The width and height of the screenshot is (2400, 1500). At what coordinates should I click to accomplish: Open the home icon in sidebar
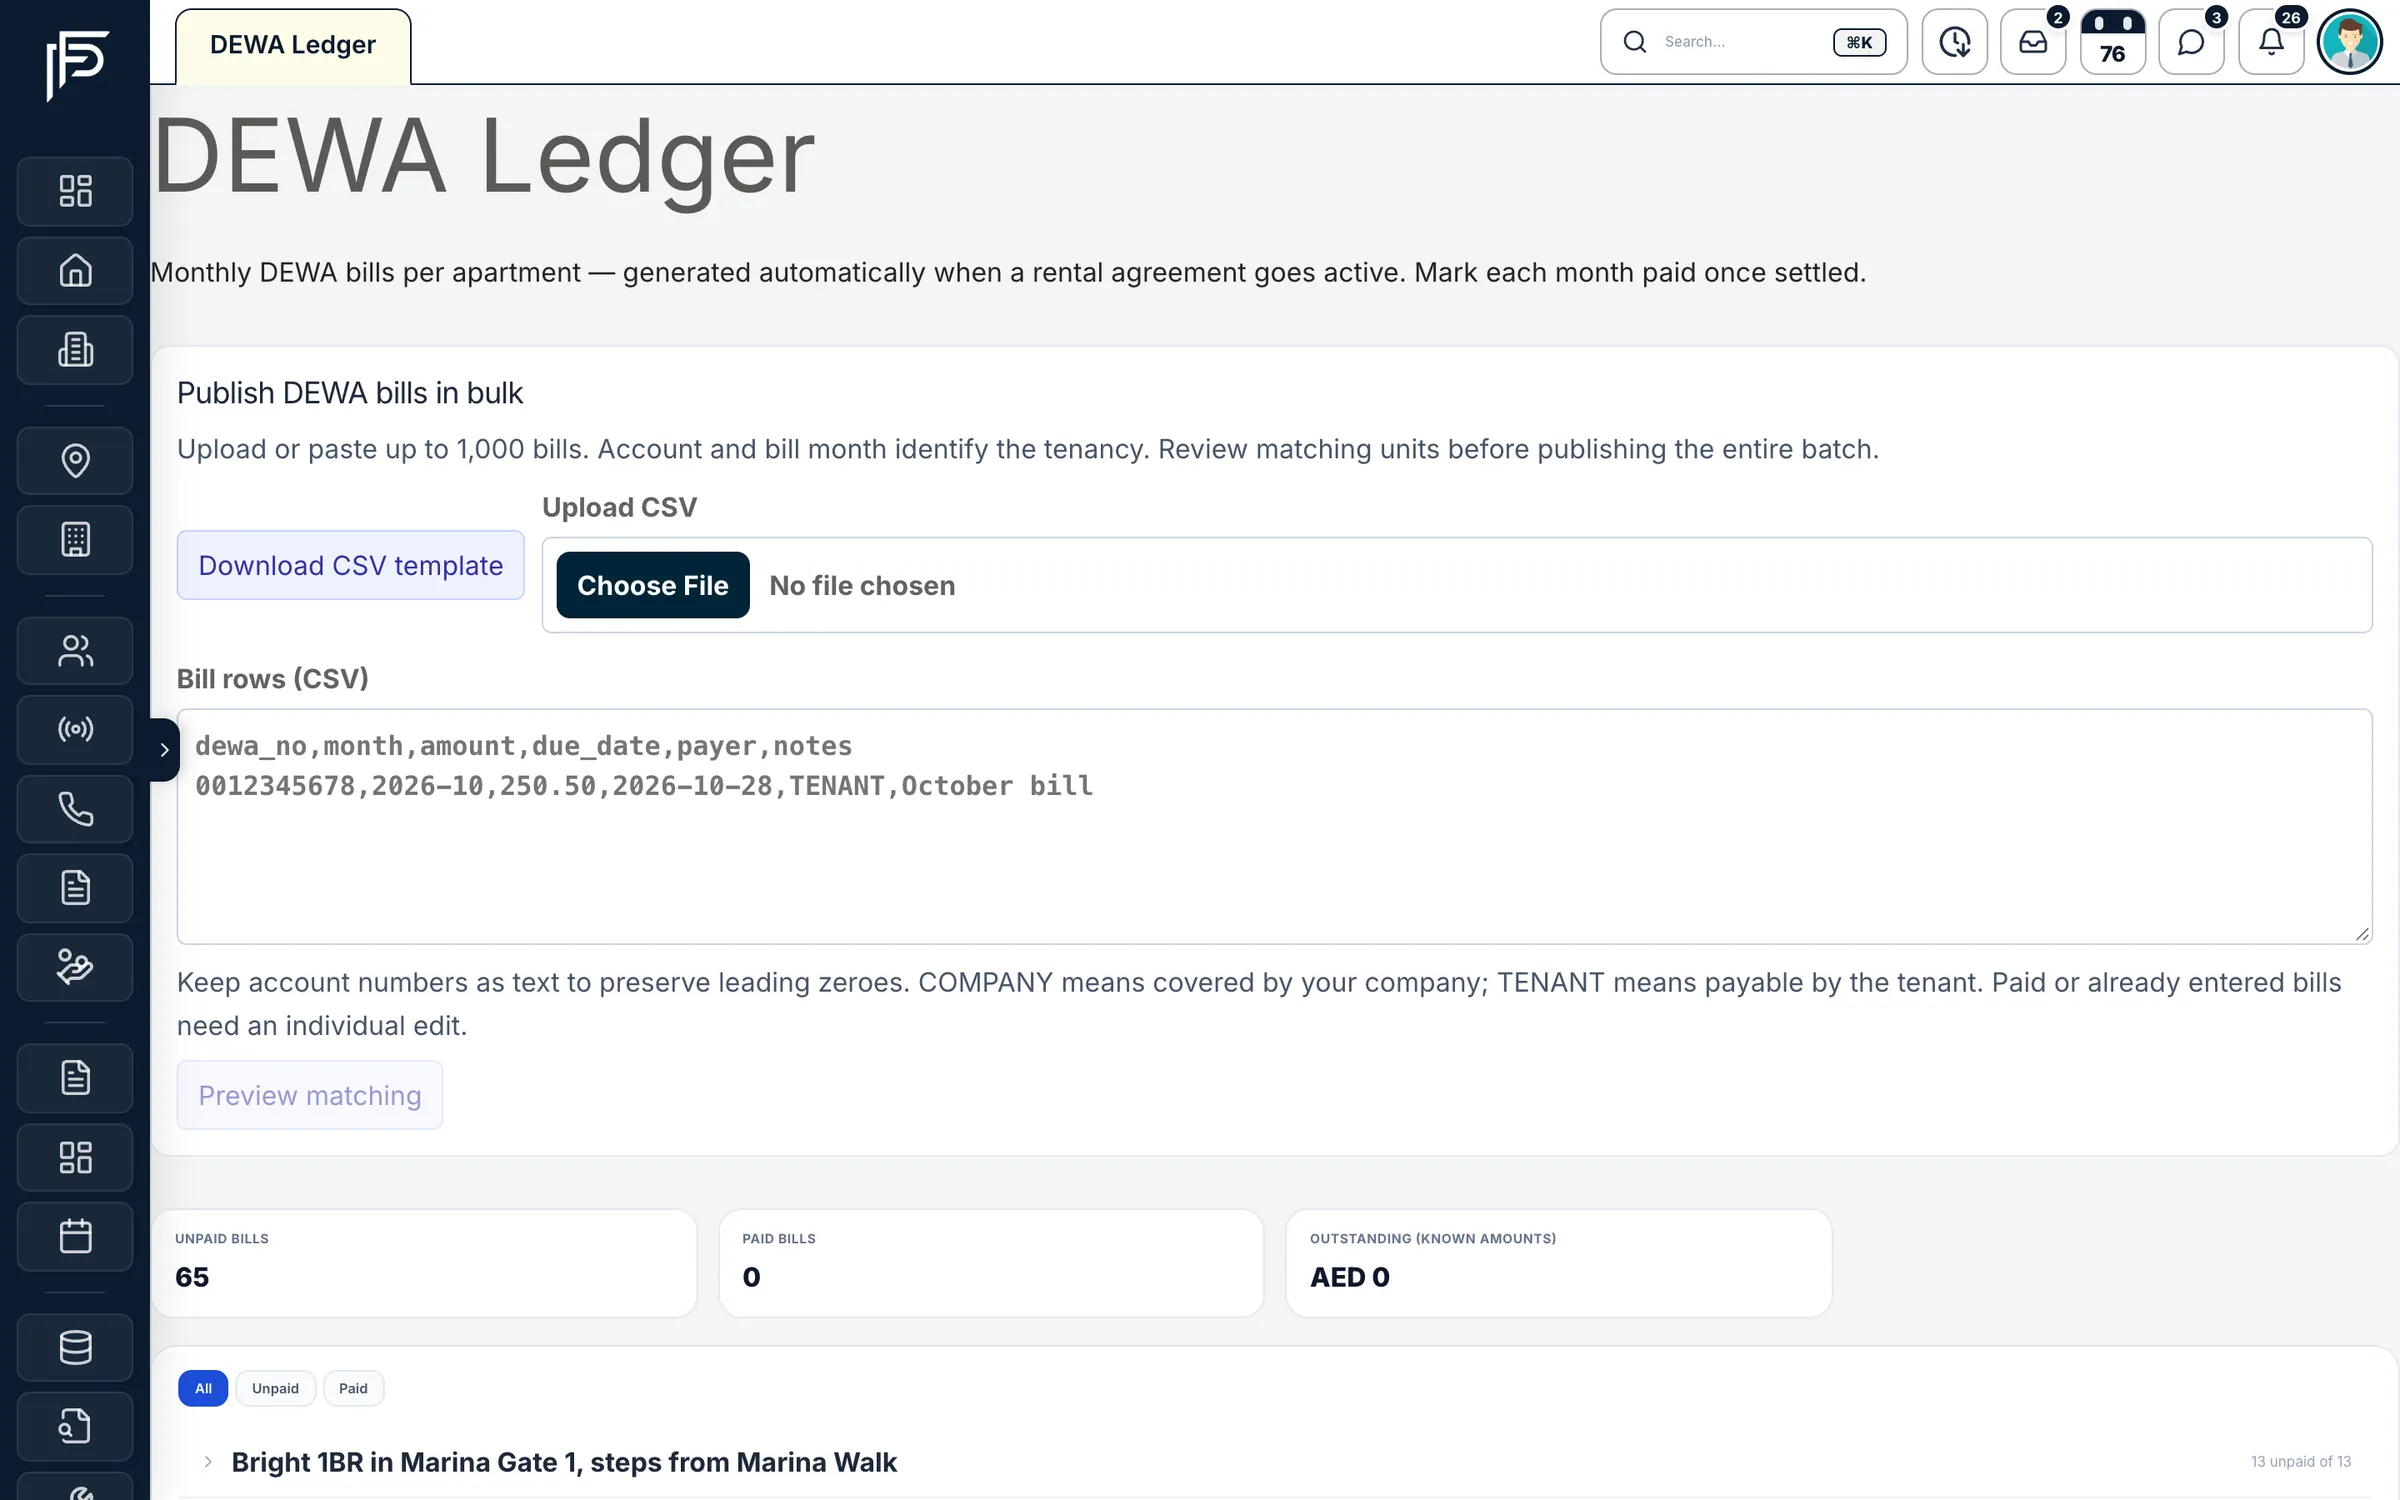click(x=75, y=270)
